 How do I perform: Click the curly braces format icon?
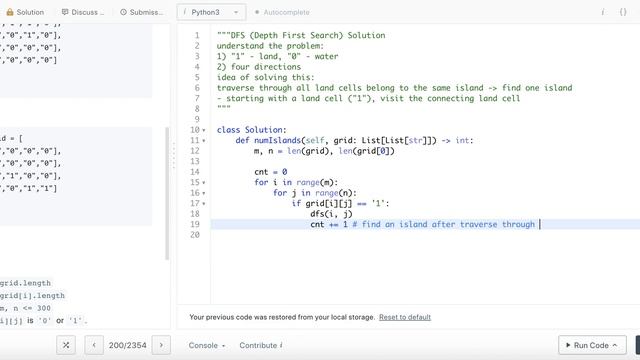pyautogui.click(x=623, y=12)
